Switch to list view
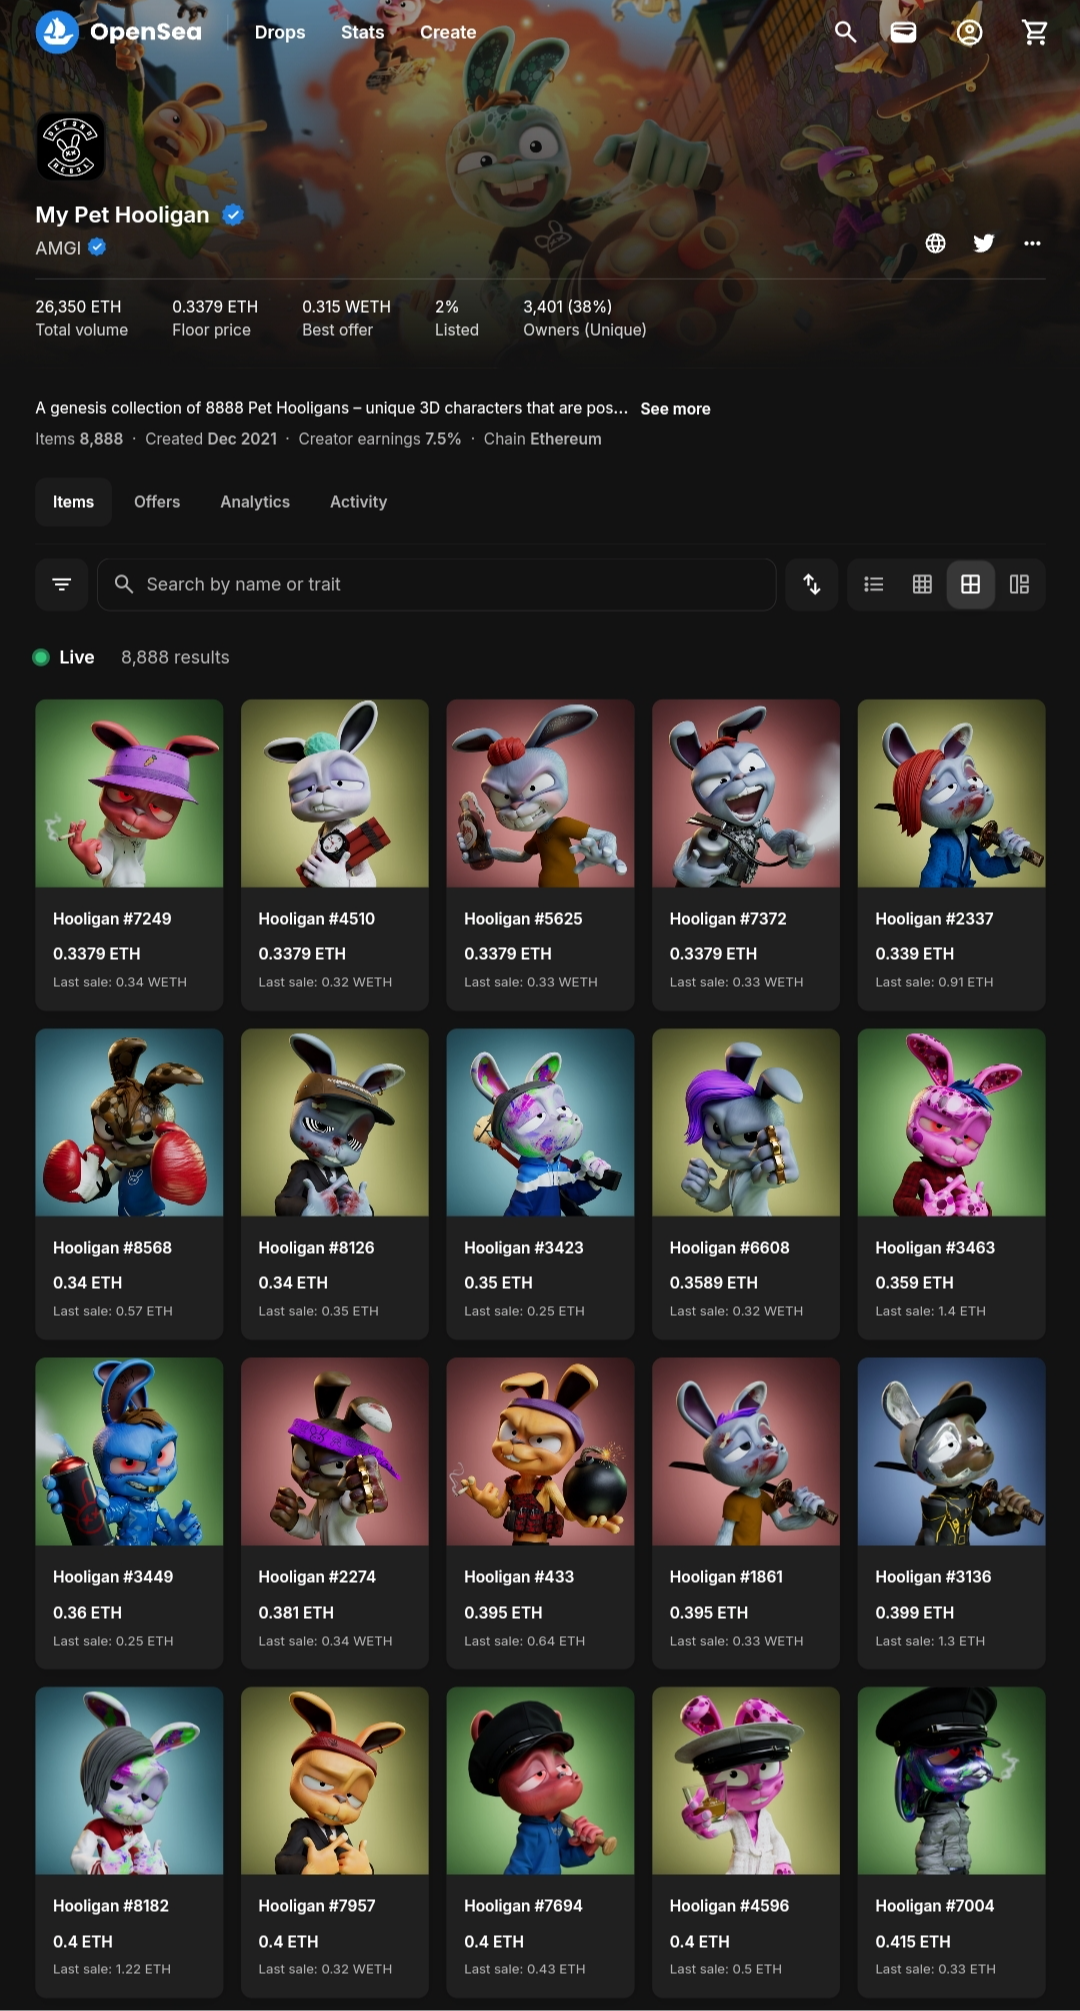Screen dimensions: 1080x2011 pos(874,584)
